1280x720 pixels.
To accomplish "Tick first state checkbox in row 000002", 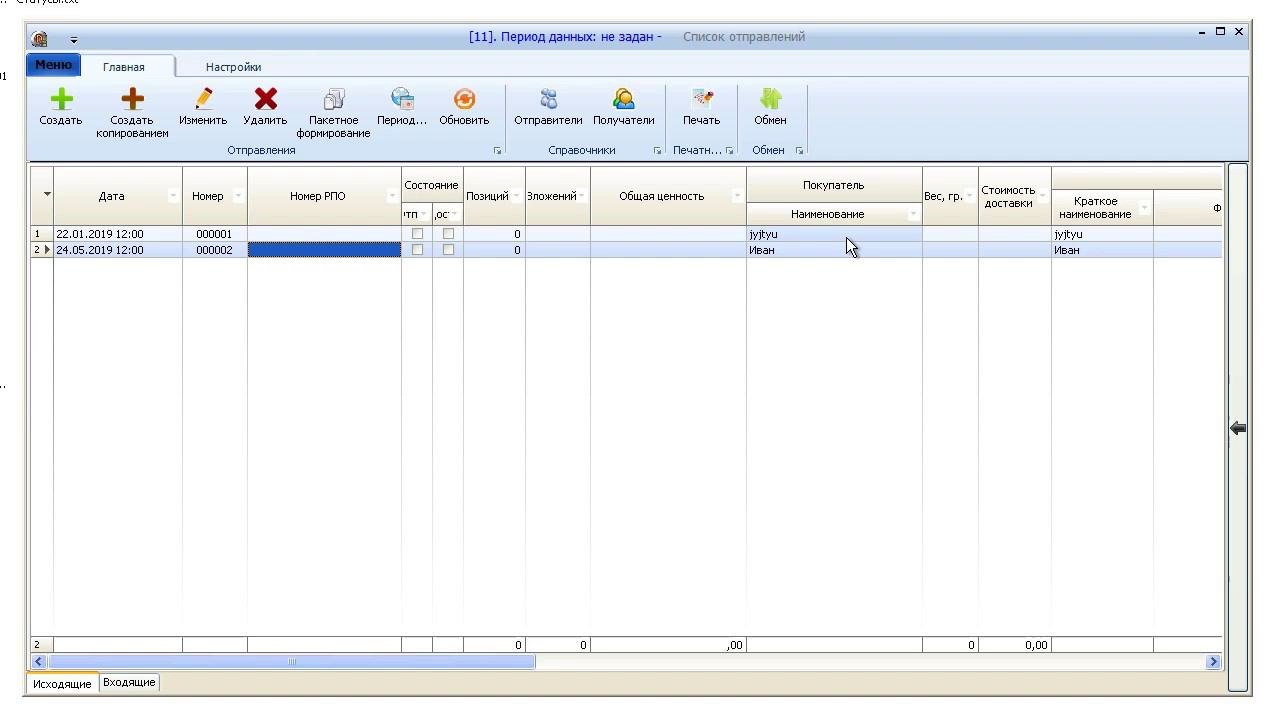I will coord(417,250).
